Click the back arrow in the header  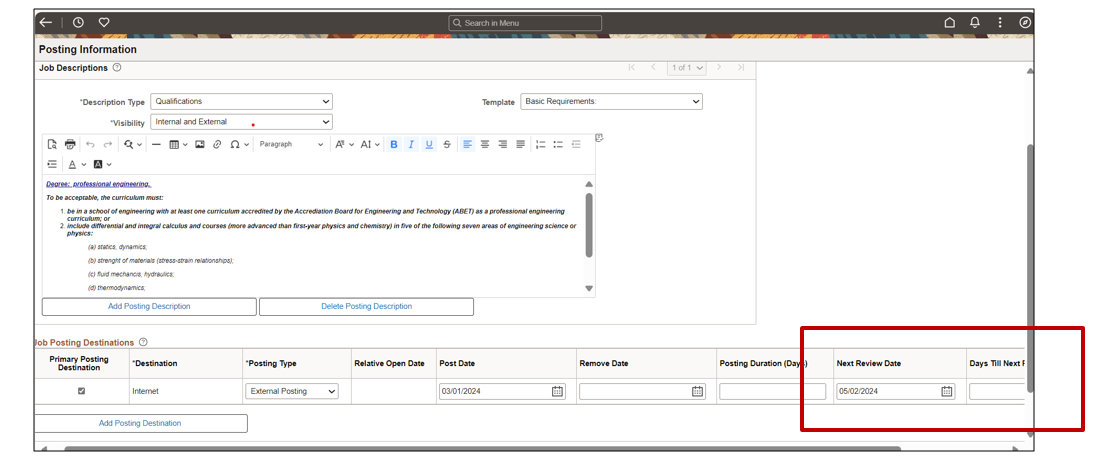click(46, 23)
